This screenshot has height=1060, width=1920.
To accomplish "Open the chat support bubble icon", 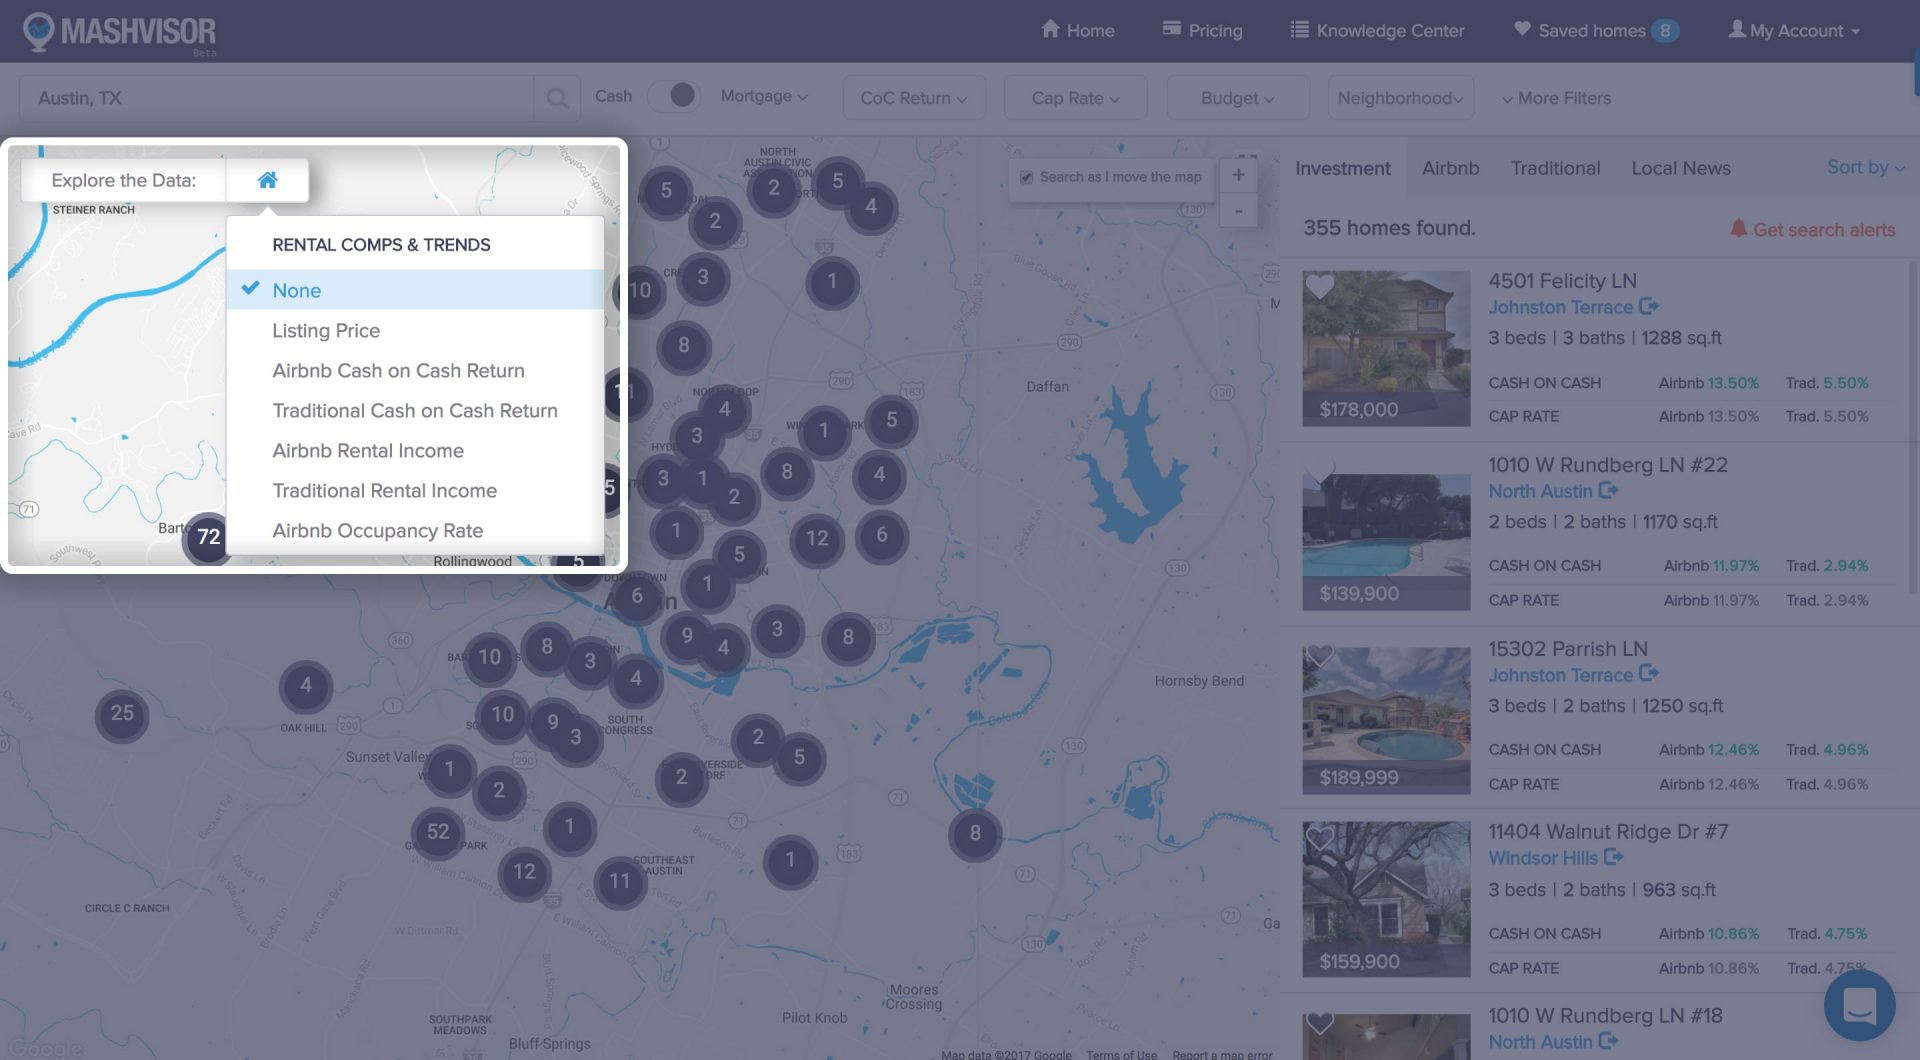I will [1858, 1005].
